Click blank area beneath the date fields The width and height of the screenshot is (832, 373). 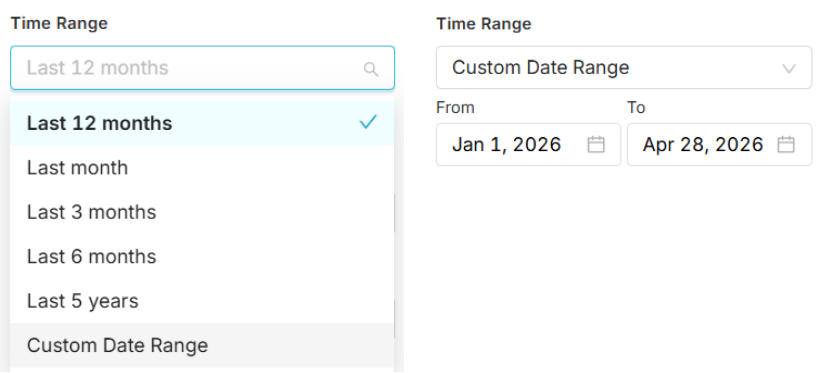[x=624, y=265]
